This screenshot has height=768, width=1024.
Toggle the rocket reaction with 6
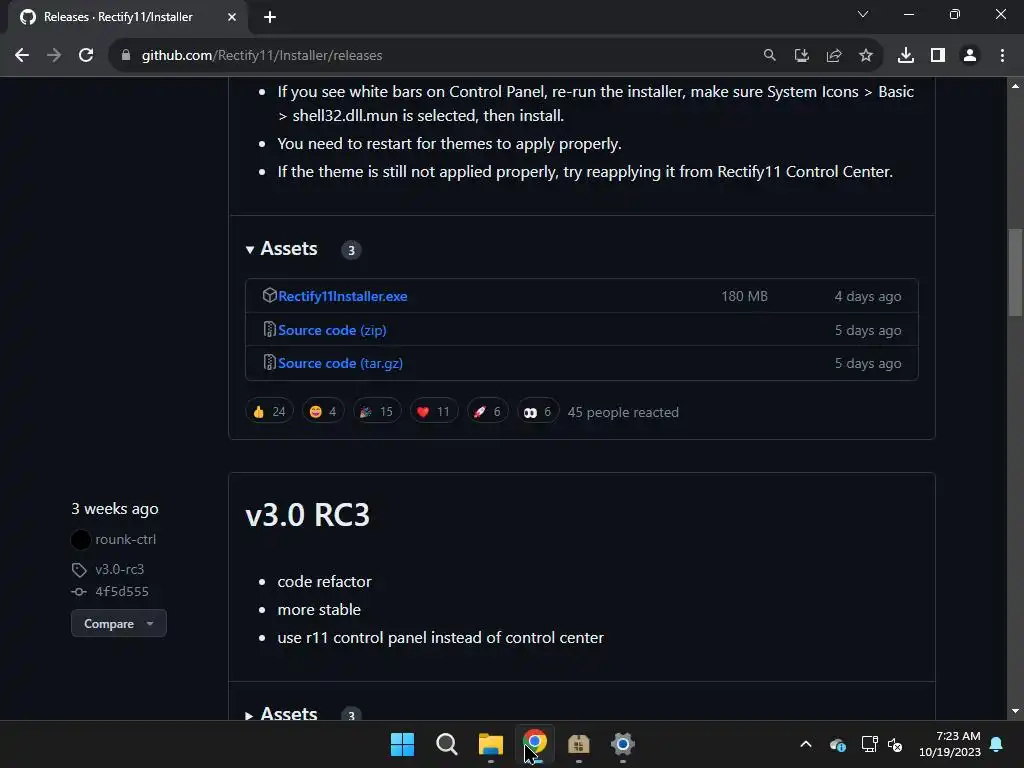click(x=488, y=411)
